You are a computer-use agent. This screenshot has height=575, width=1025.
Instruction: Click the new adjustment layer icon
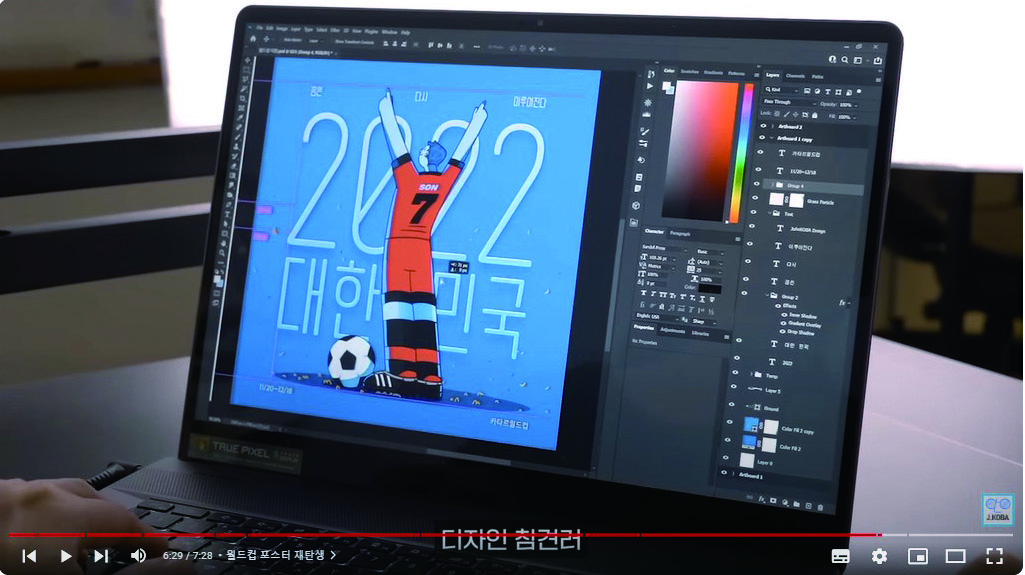(x=785, y=502)
